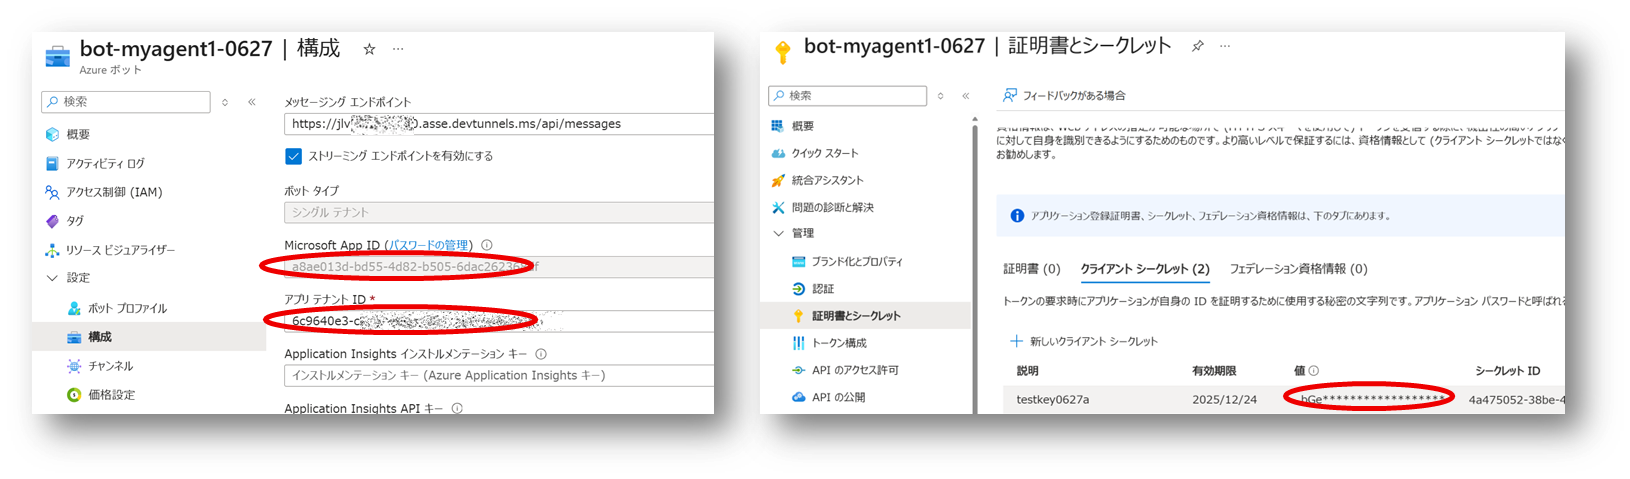Switch to 証明書 (0) tab
The height and width of the screenshot is (479, 1630).
[x=1032, y=268]
